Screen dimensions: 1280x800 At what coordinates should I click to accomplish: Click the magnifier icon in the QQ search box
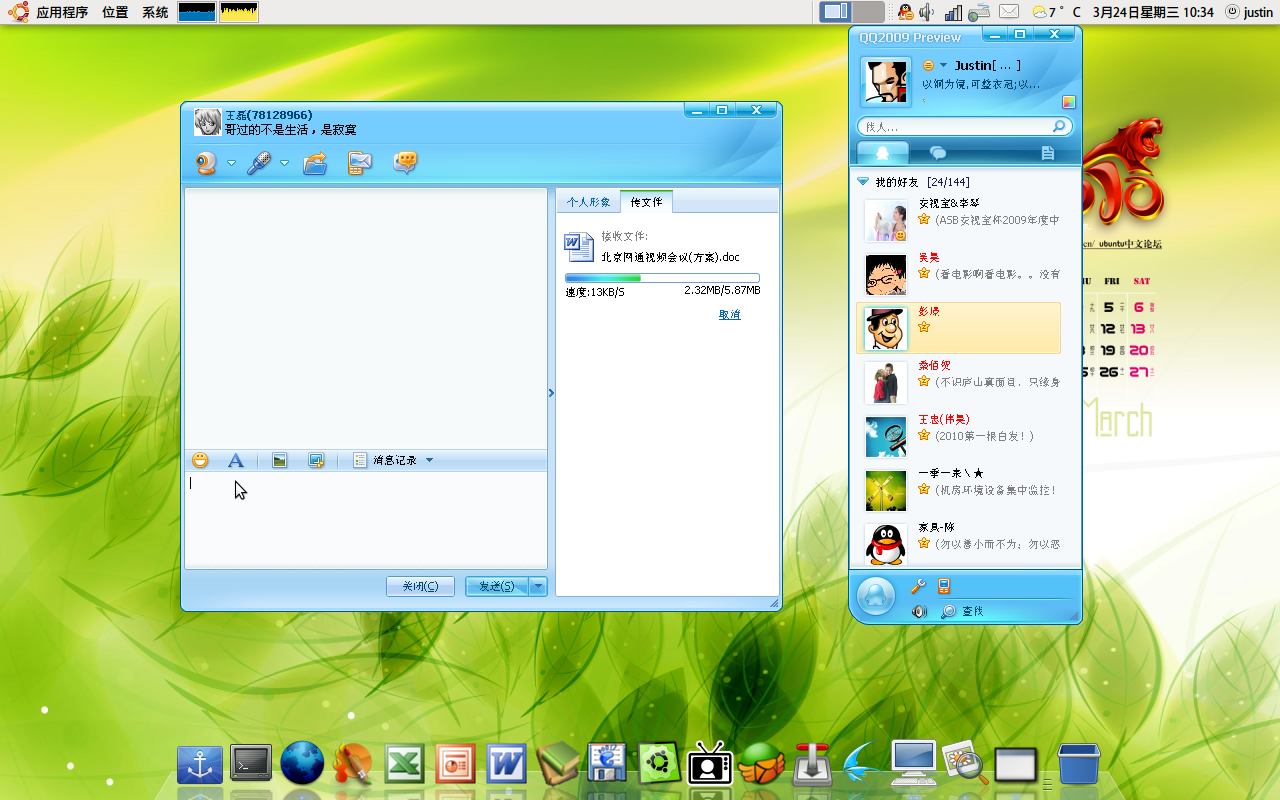[1059, 127]
